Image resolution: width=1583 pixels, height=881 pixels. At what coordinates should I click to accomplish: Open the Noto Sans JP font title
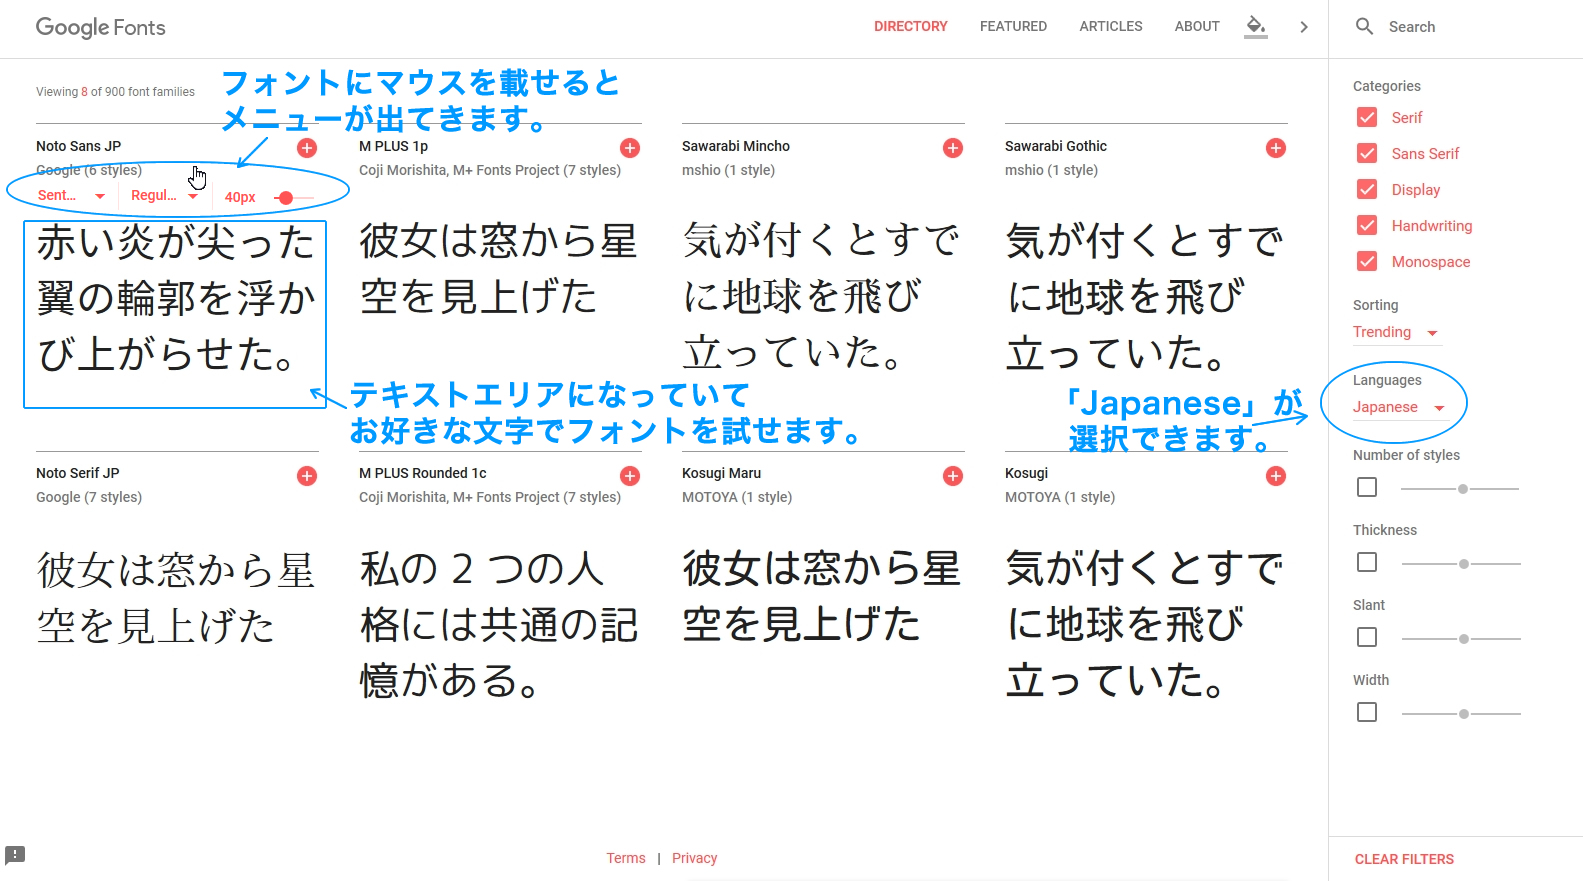click(x=78, y=146)
